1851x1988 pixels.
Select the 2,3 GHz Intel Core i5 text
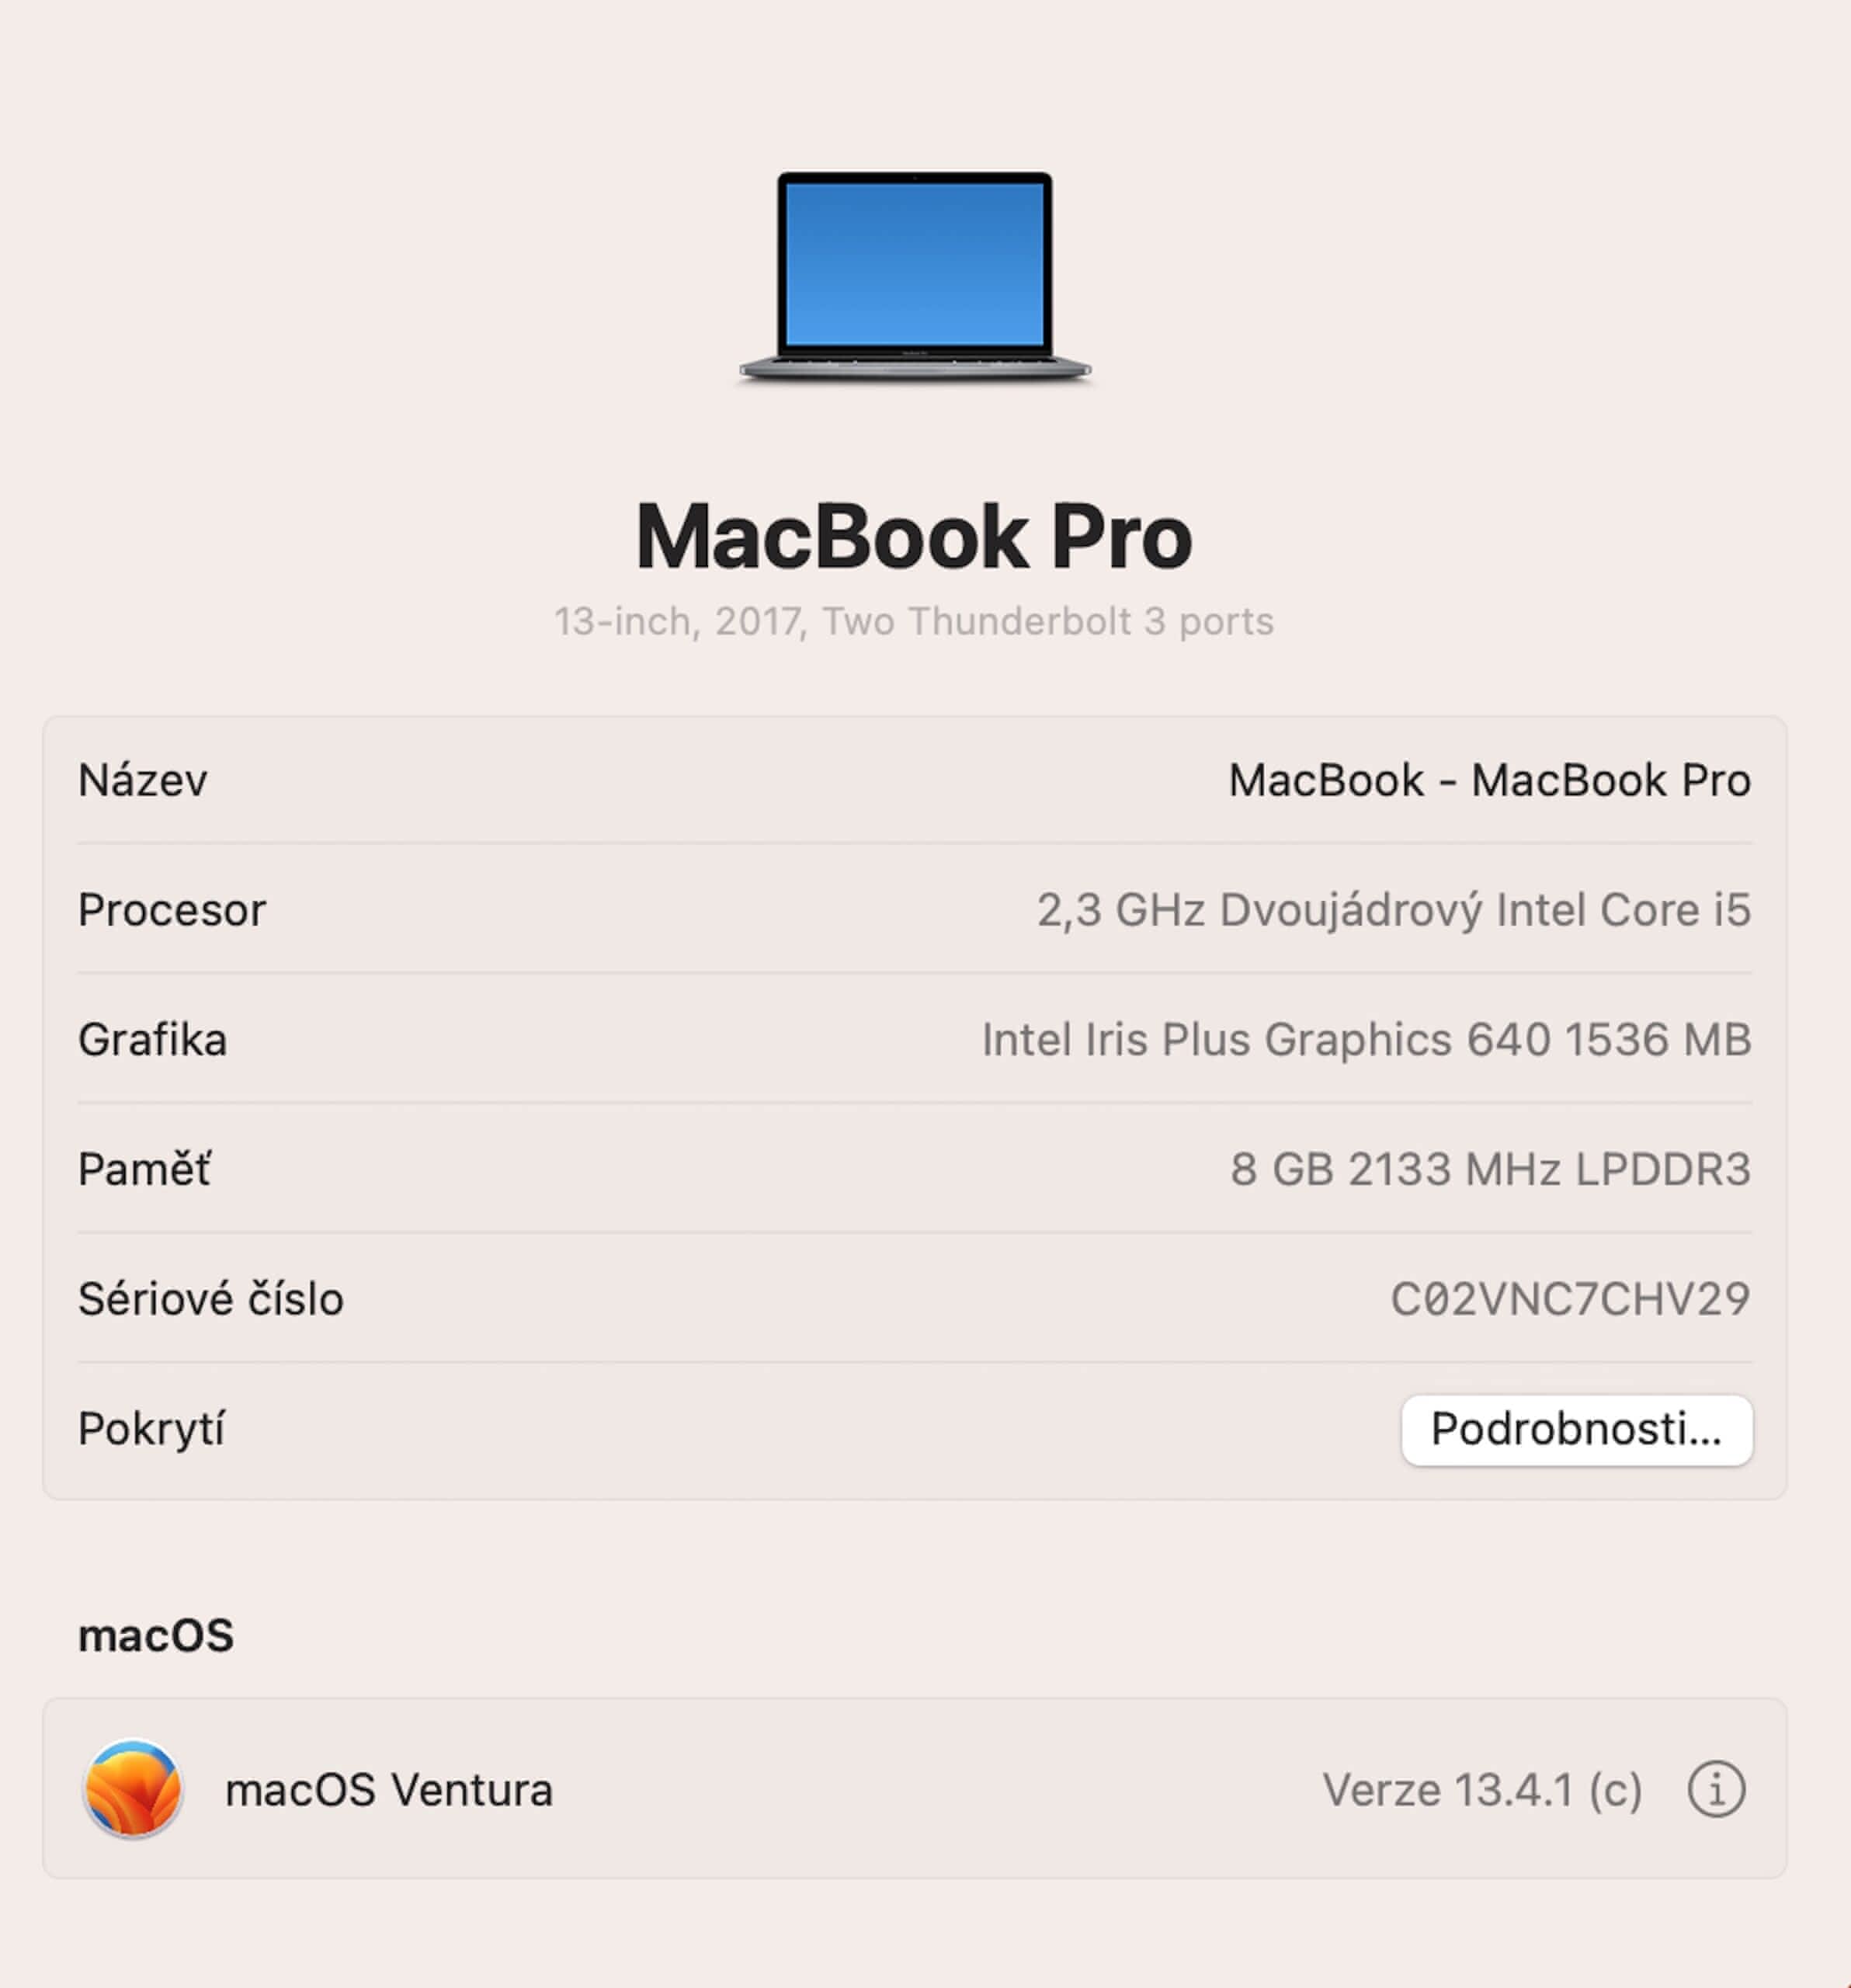coord(1393,910)
